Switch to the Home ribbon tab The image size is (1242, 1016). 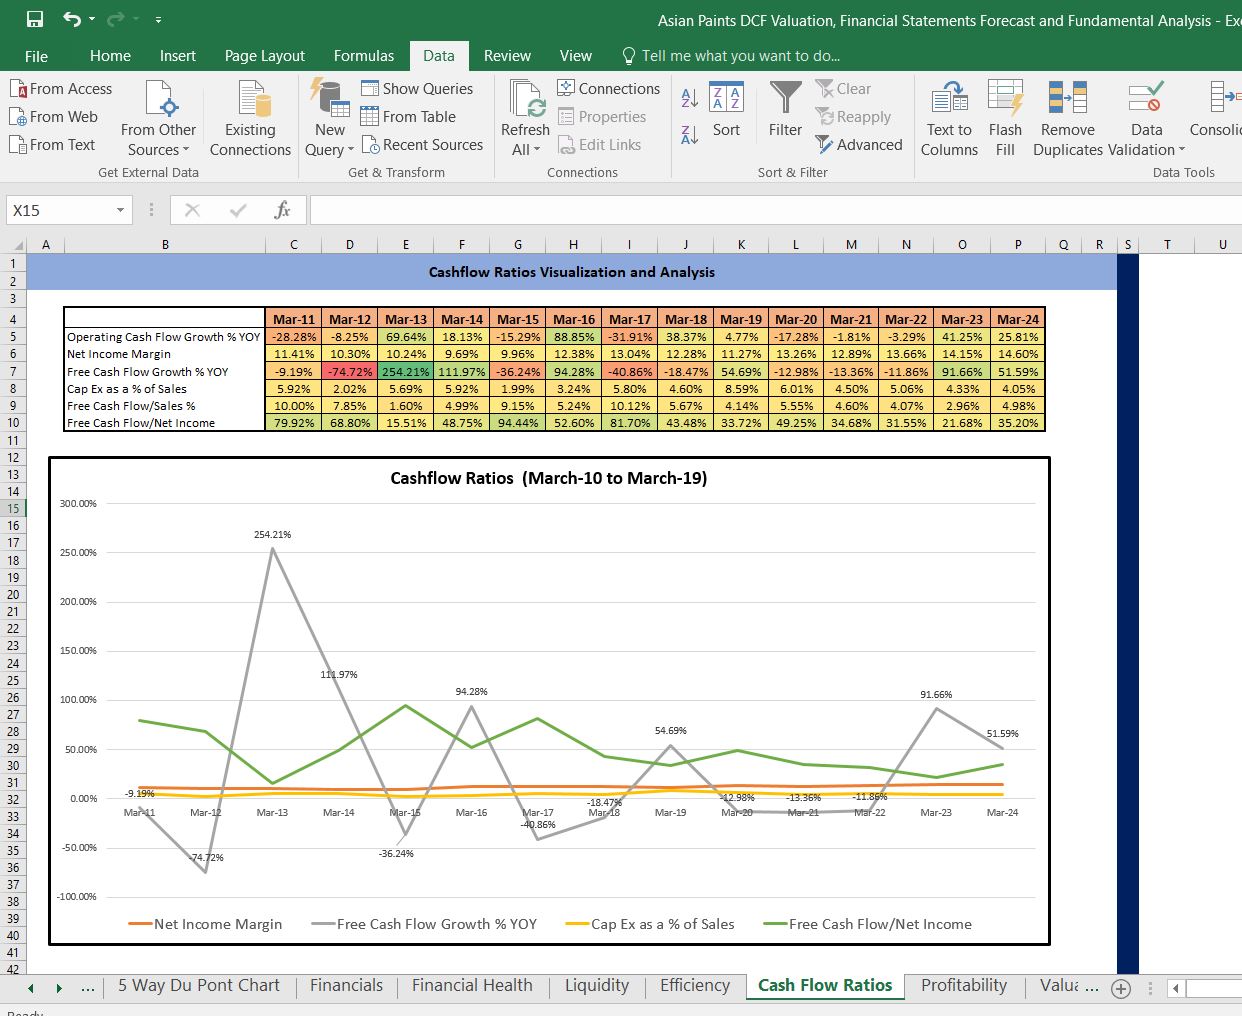coord(110,56)
